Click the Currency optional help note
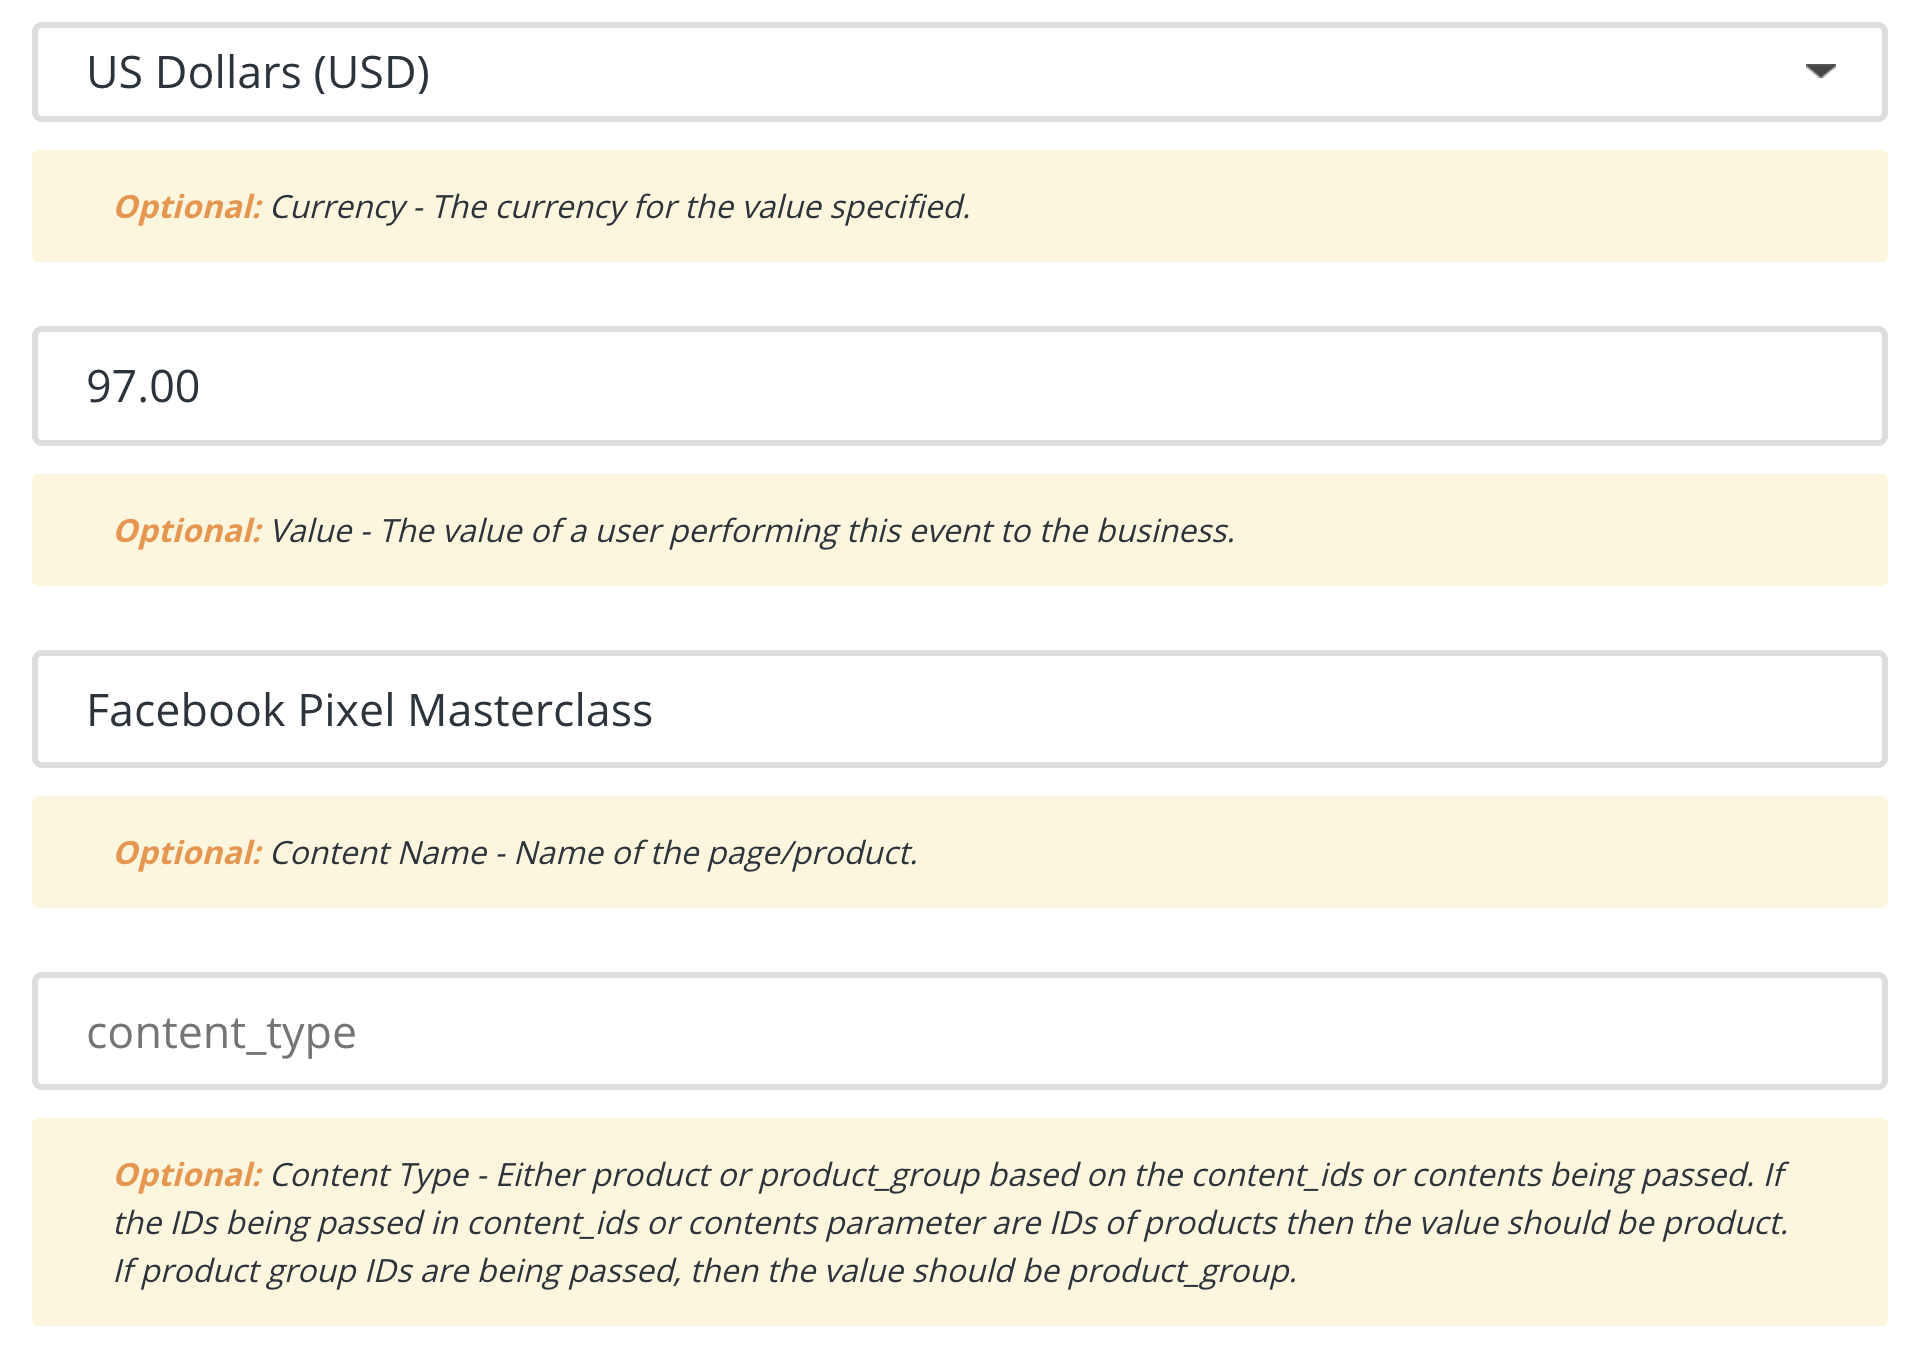 pos(960,206)
